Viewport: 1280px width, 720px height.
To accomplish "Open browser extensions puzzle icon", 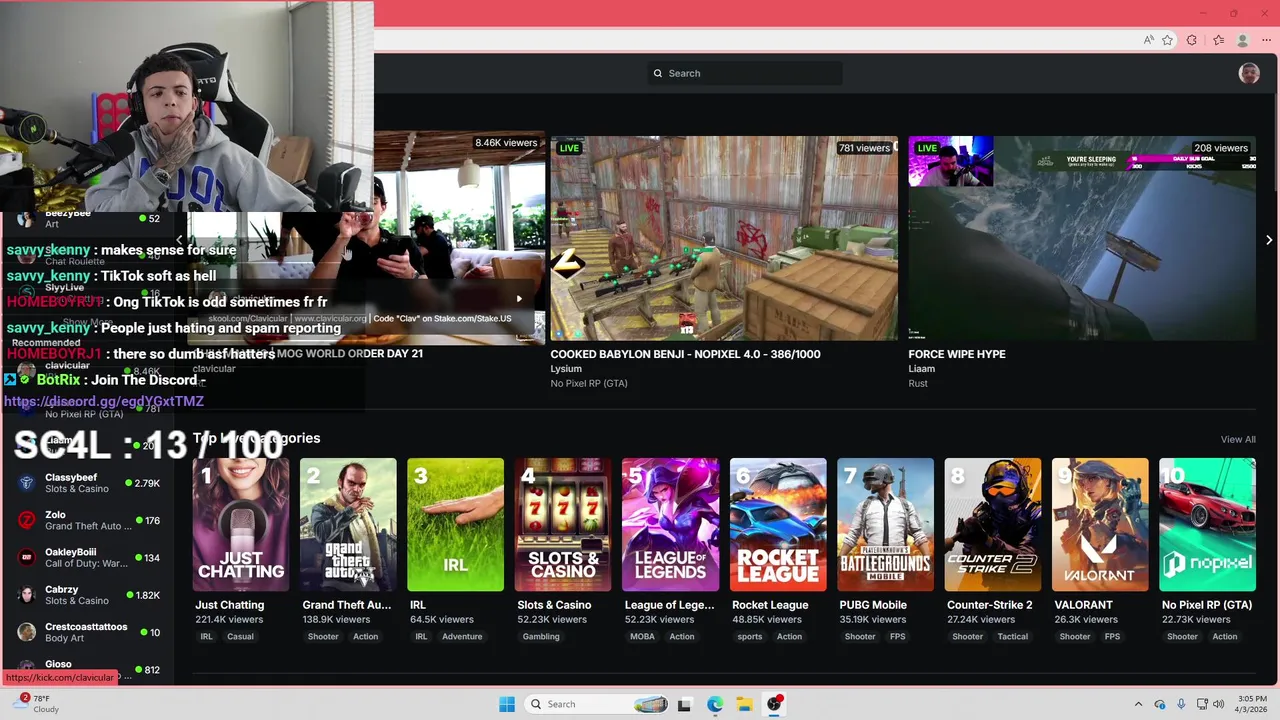I will (1192, 40).
